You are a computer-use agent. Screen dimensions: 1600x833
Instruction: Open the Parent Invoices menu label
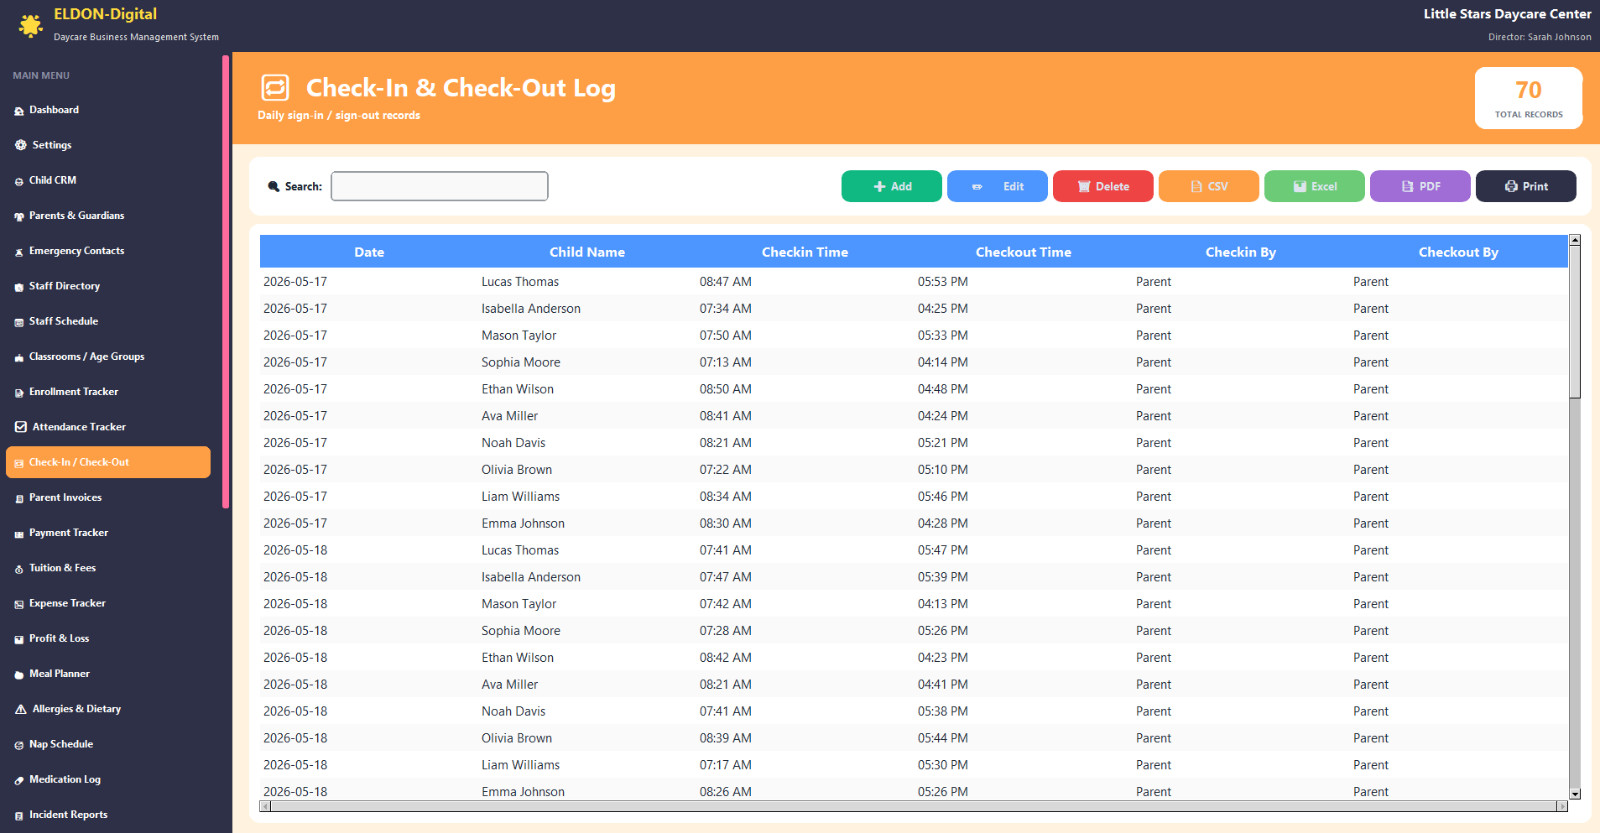[65, 497]
